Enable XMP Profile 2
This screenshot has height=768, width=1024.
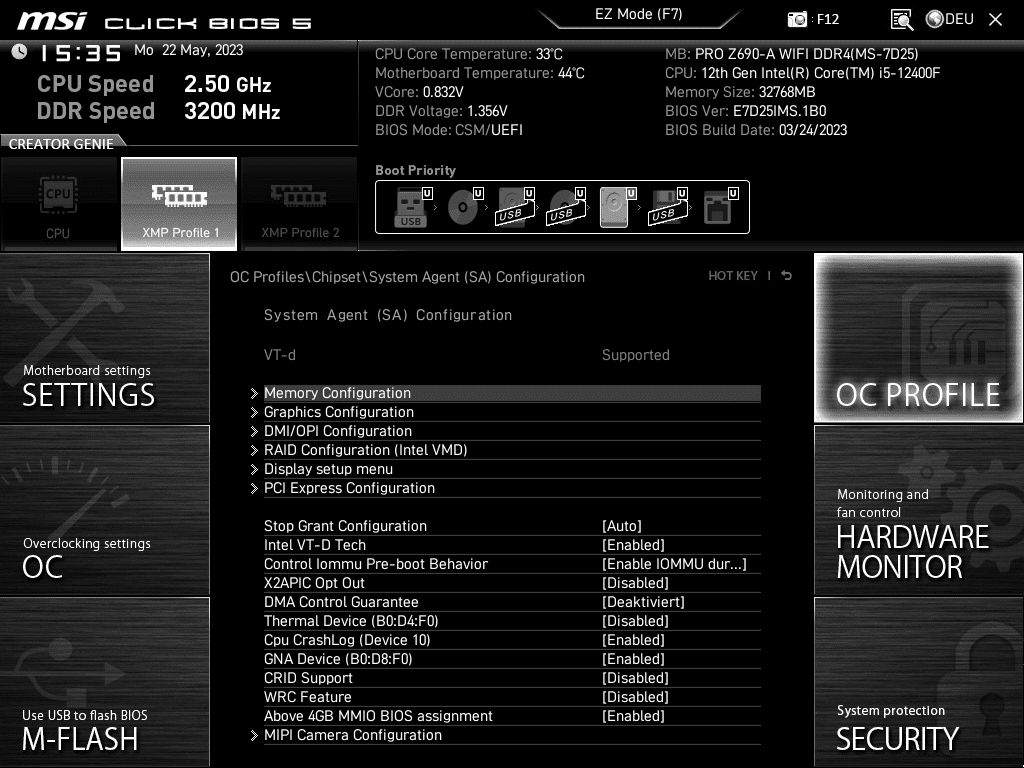click(300, 204)
